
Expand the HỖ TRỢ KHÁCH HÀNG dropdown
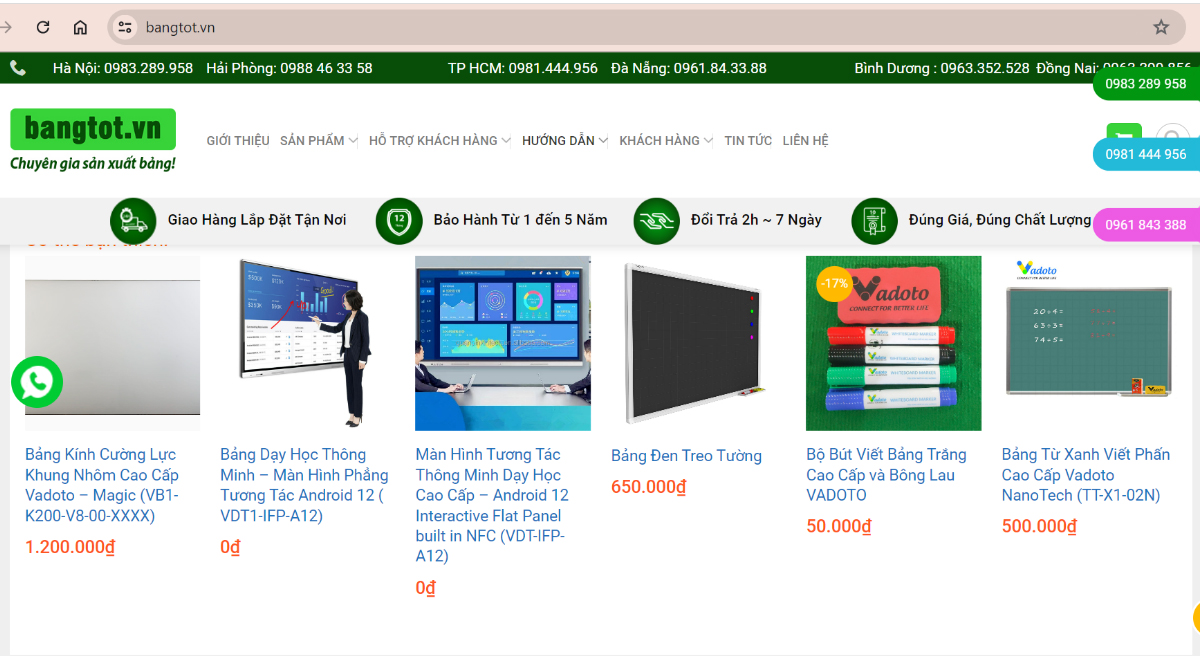[x=439, y=141]
